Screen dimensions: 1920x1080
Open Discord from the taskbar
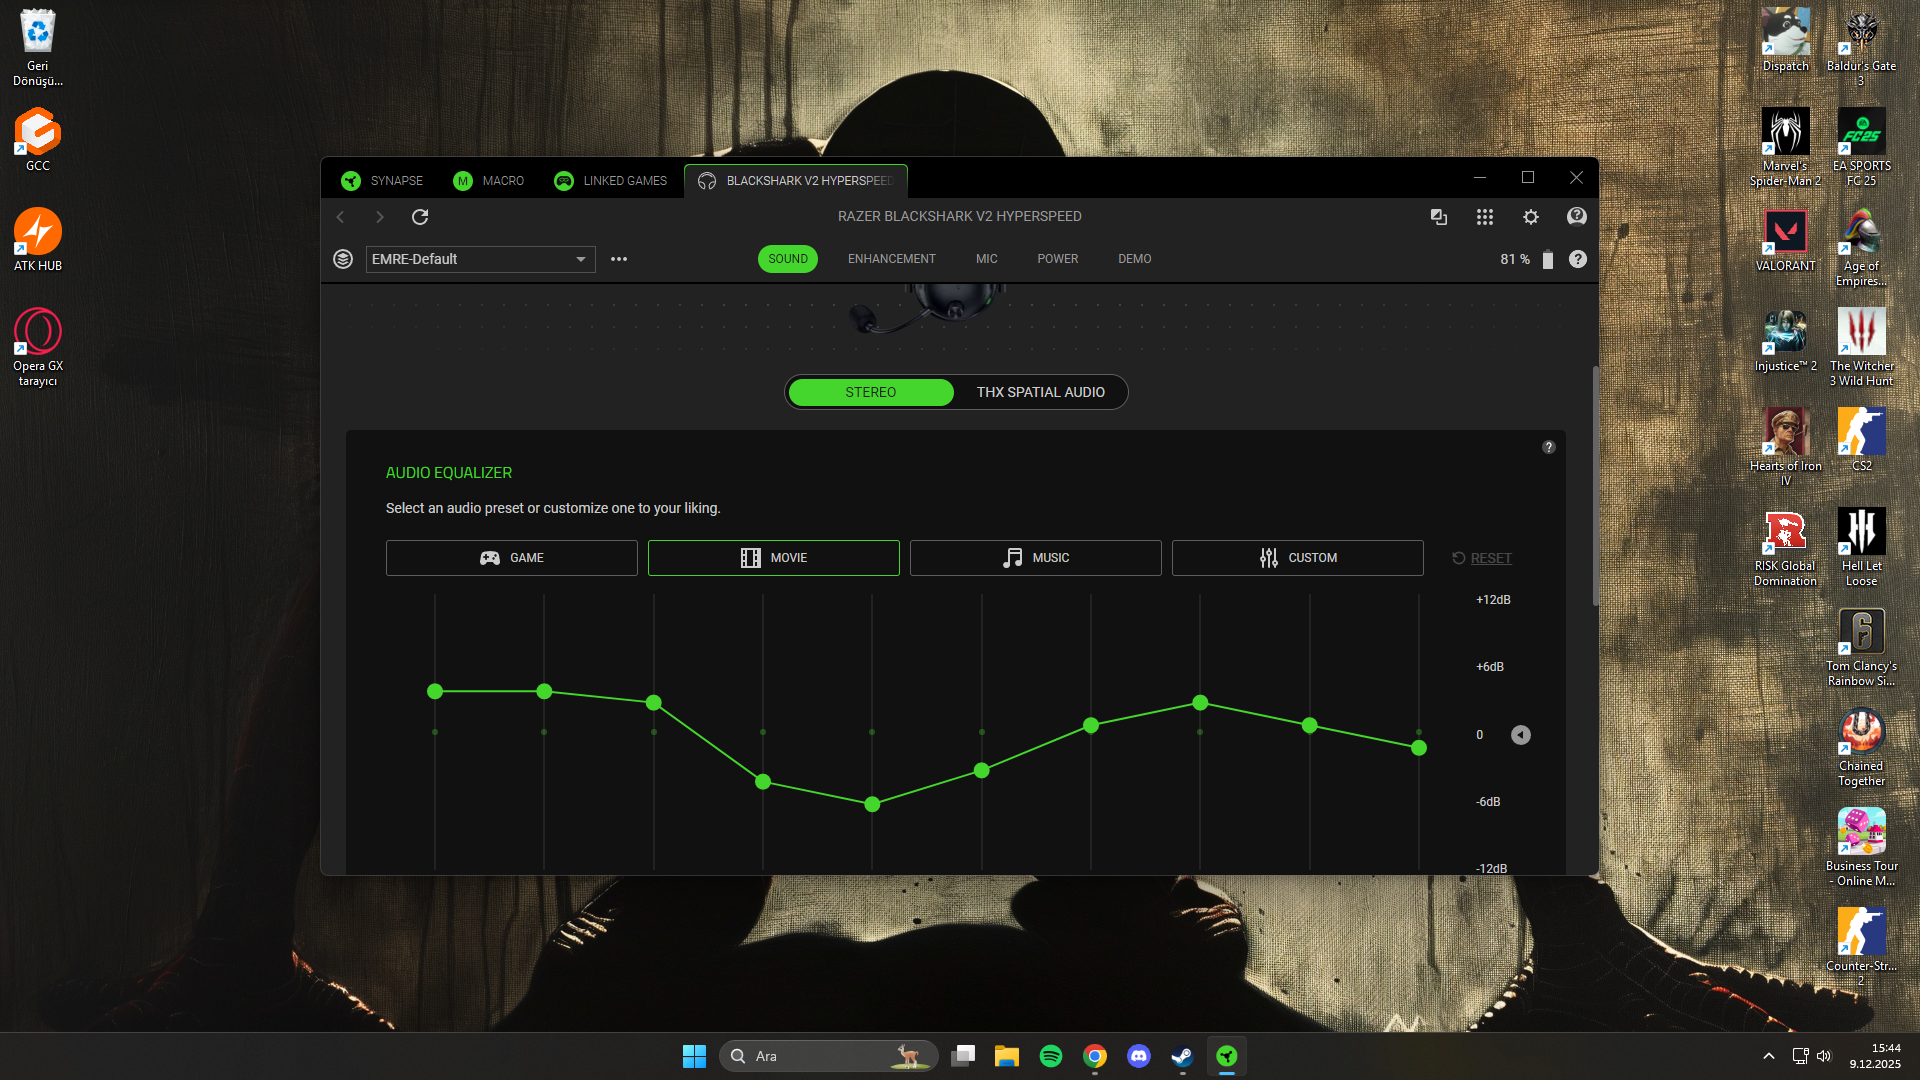coord(1139,1056)
